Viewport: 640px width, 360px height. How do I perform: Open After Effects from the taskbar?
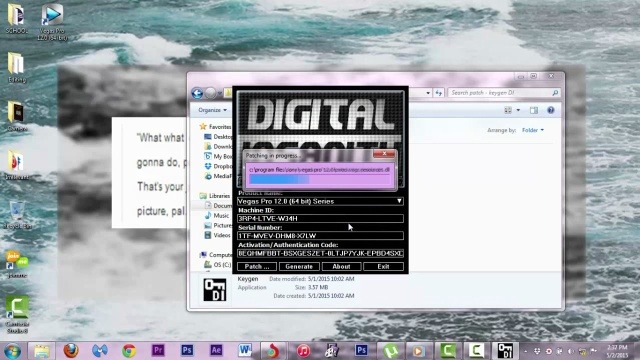pyautogui.click(x=216, y=350)
